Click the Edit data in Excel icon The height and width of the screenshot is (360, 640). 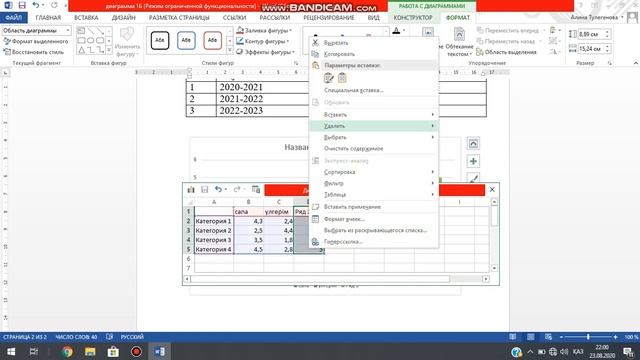pos(256,189)
